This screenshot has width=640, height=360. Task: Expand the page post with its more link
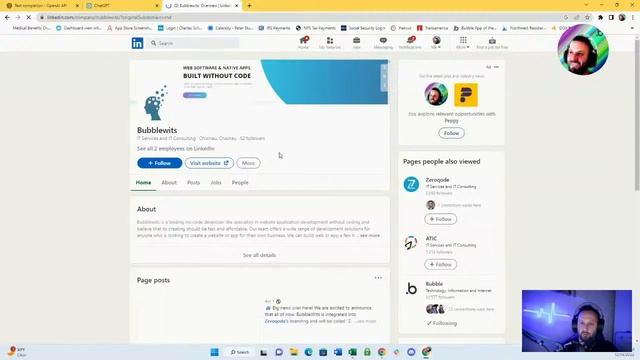tap(366, 321)
